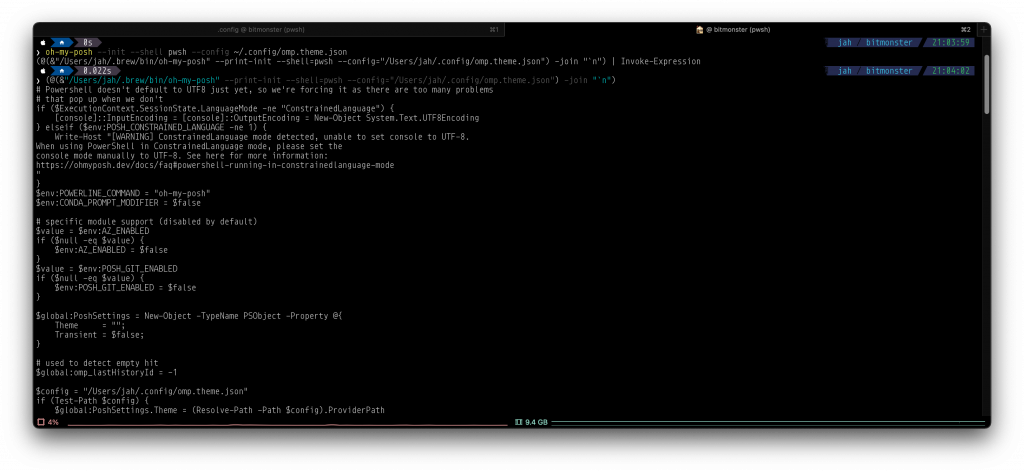Click the '0s' execution time segment
Screen dimensions: 1024x472
pyautogui.click(x=88, y=42)
